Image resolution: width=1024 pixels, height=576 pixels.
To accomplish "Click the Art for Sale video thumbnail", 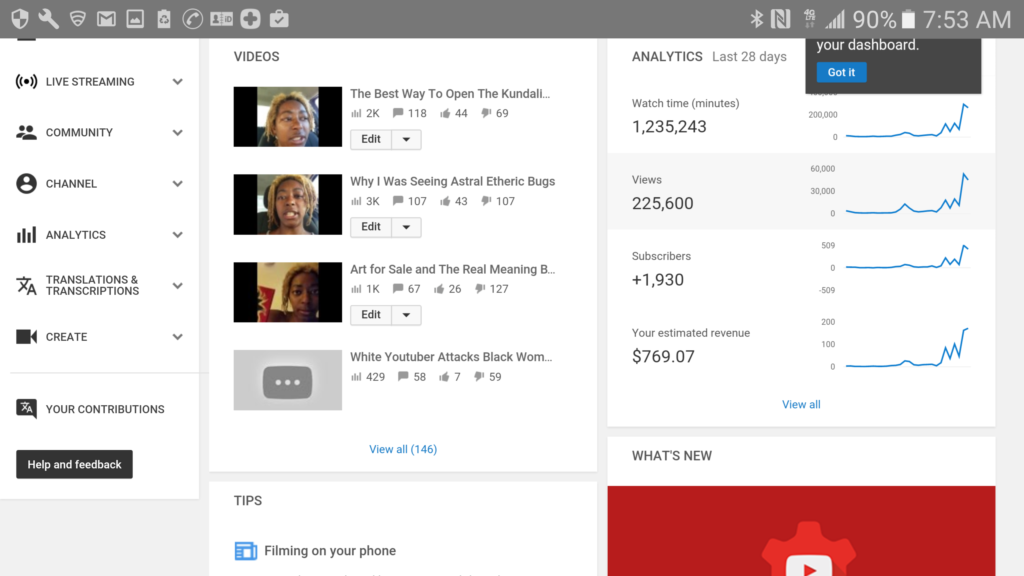I will point(287,293).
